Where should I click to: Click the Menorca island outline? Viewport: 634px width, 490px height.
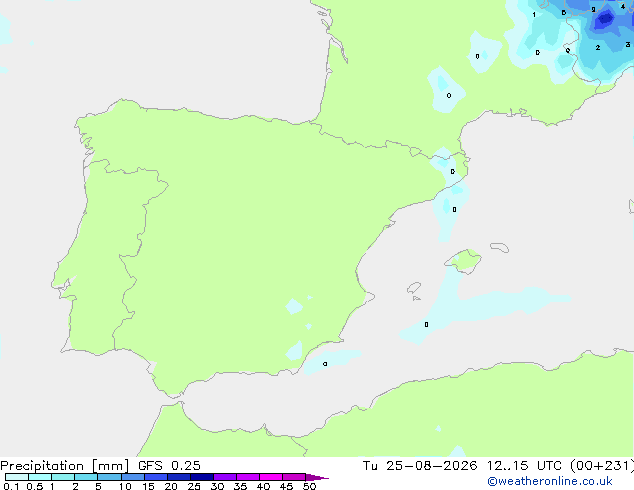(499, 247)
